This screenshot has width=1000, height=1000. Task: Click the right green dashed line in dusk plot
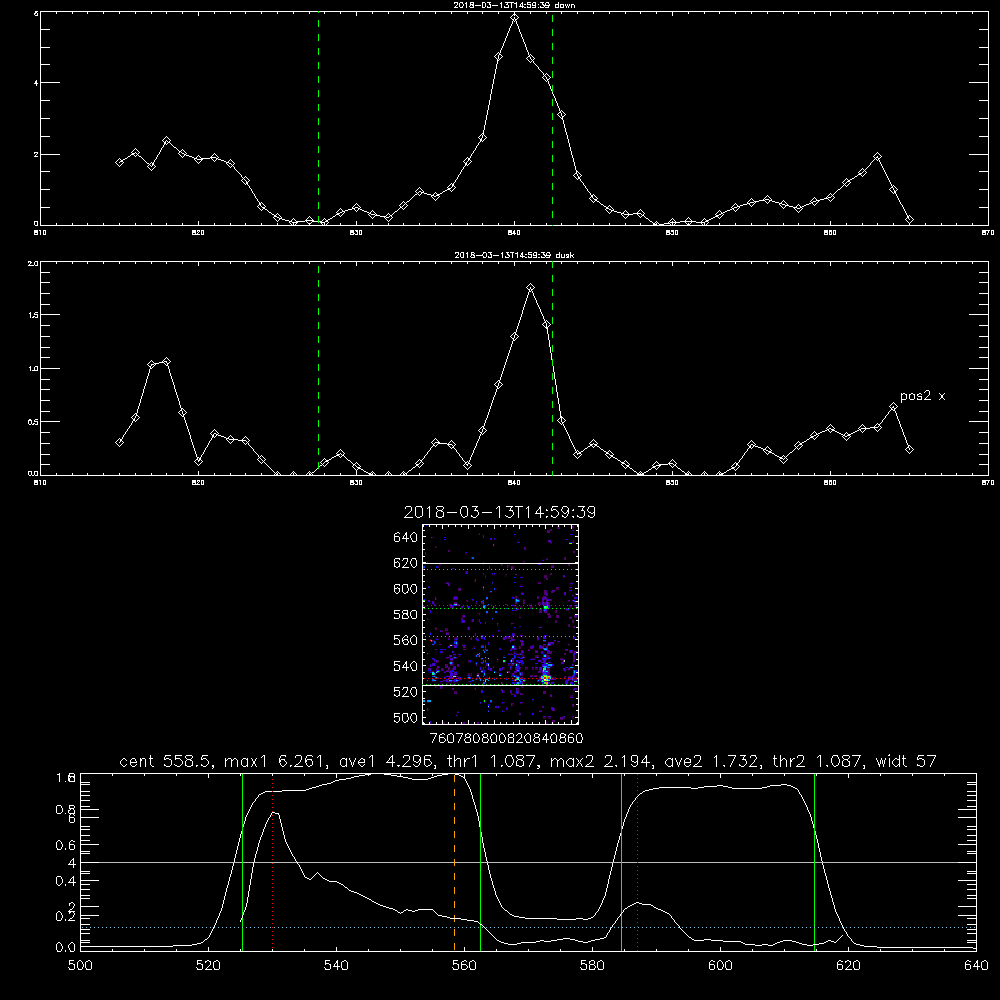click(552, 369)
